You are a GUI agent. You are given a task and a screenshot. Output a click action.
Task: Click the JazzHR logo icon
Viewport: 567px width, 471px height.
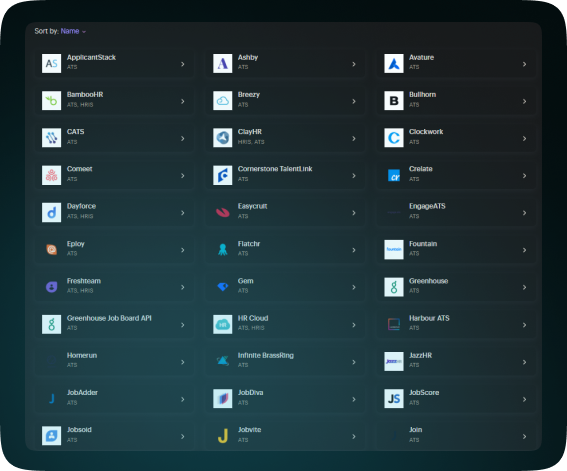point(394,361)
